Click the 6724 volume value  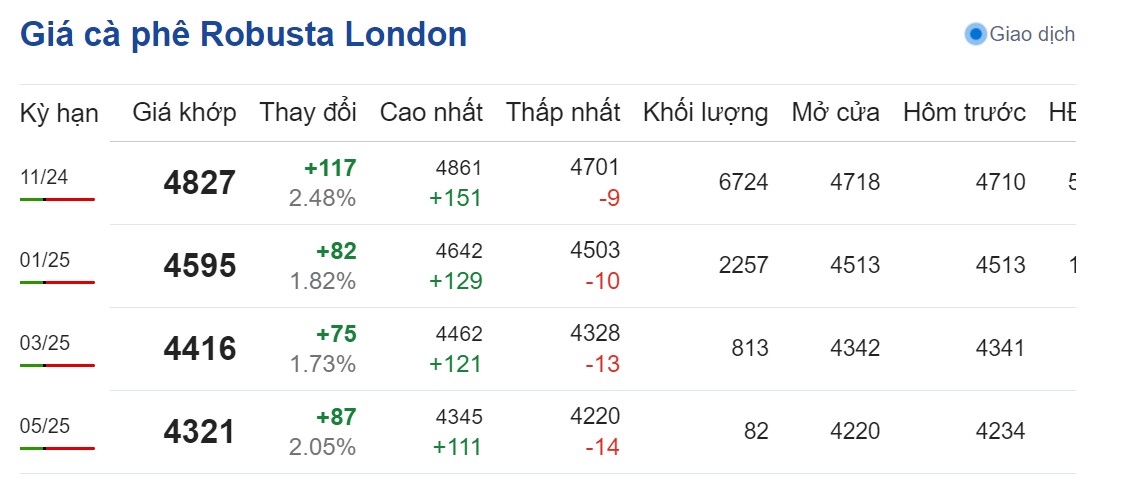click(x=743, y=182)
